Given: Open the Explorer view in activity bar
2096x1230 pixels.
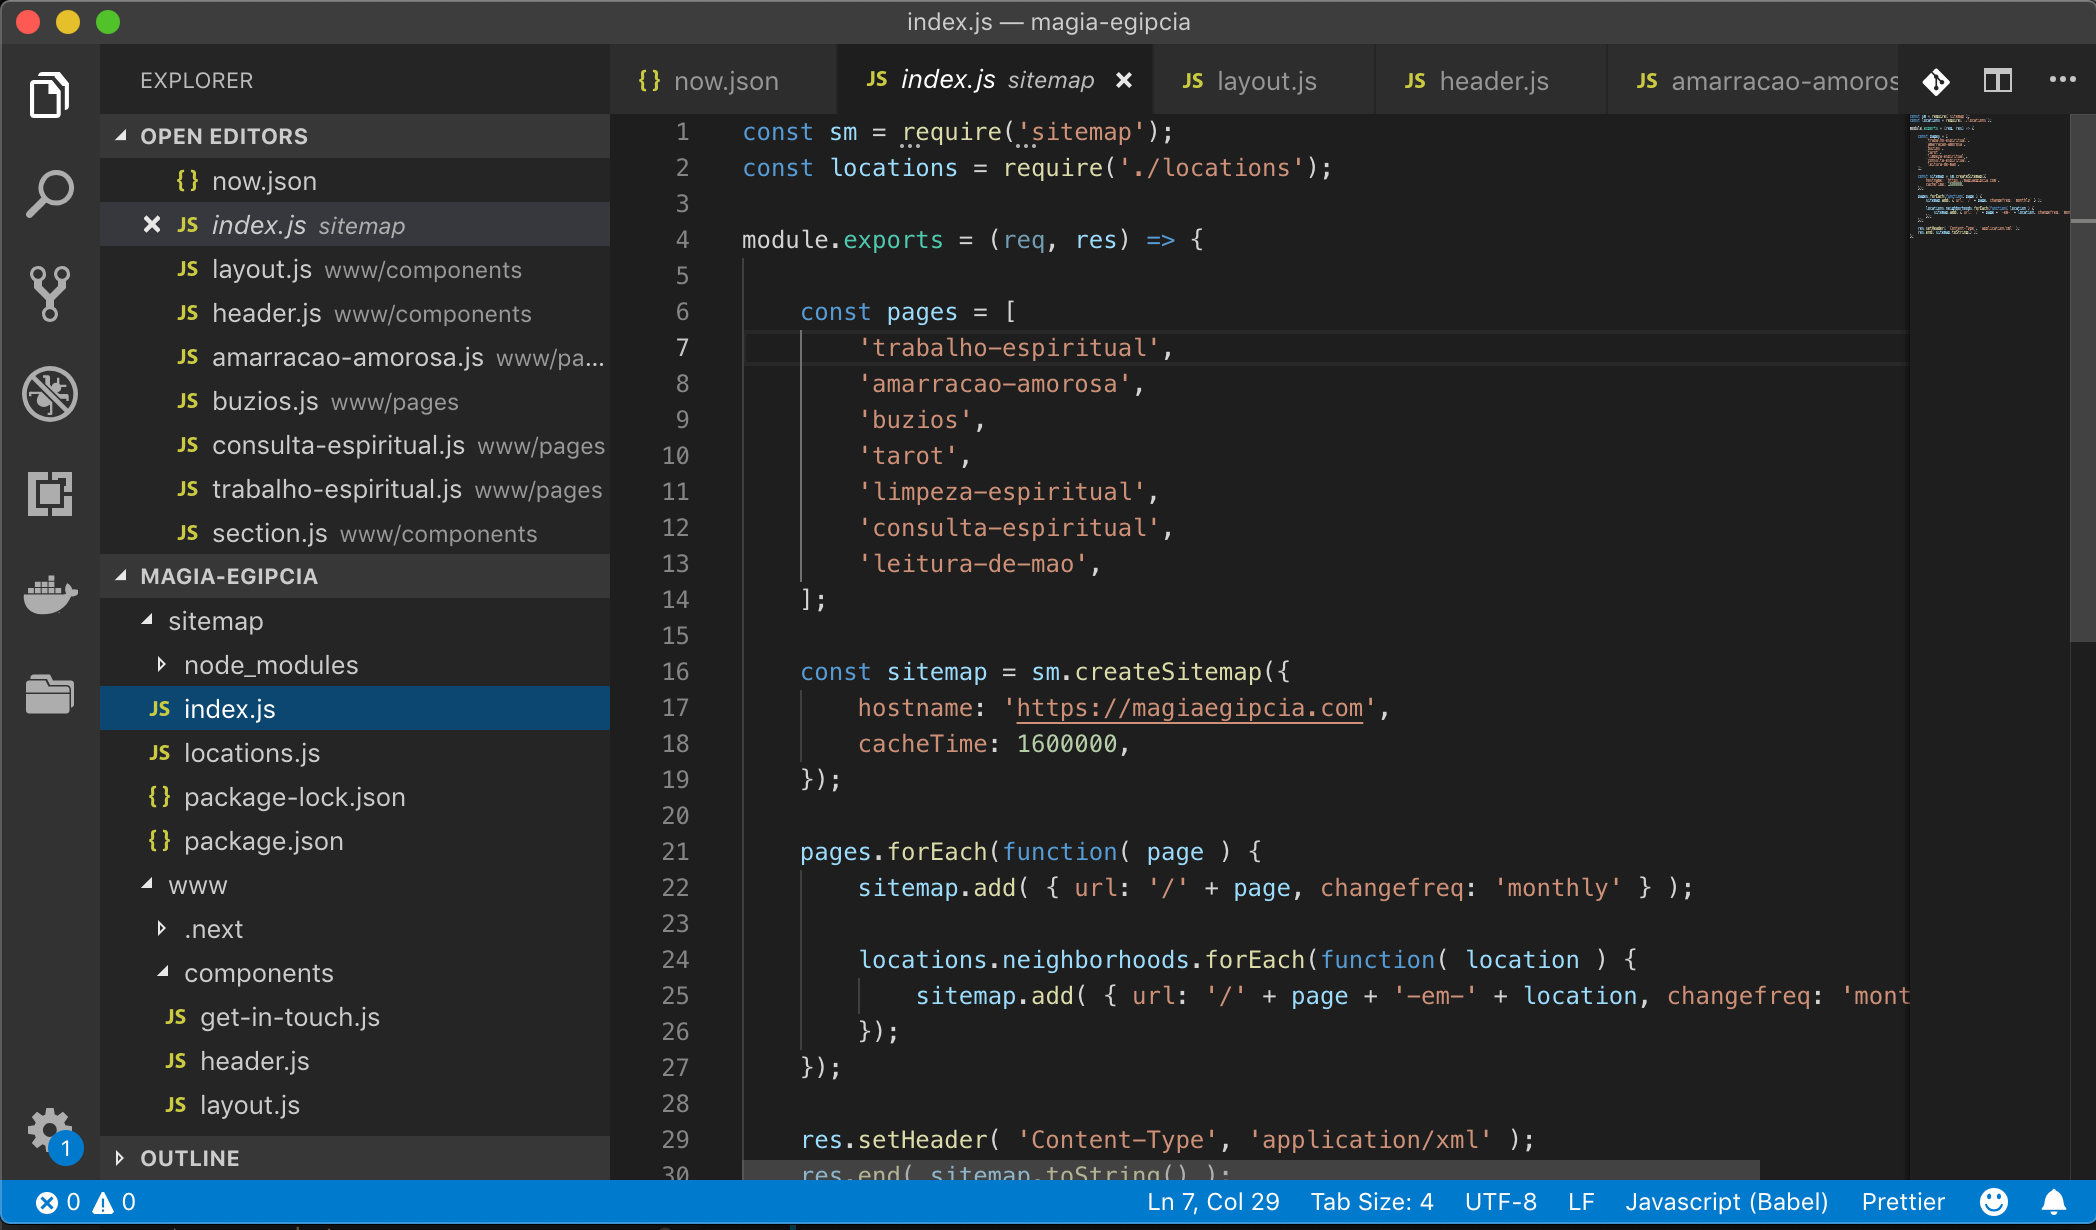Looking at the screenshot, I should pyautogui.click(x=49, y=95).
